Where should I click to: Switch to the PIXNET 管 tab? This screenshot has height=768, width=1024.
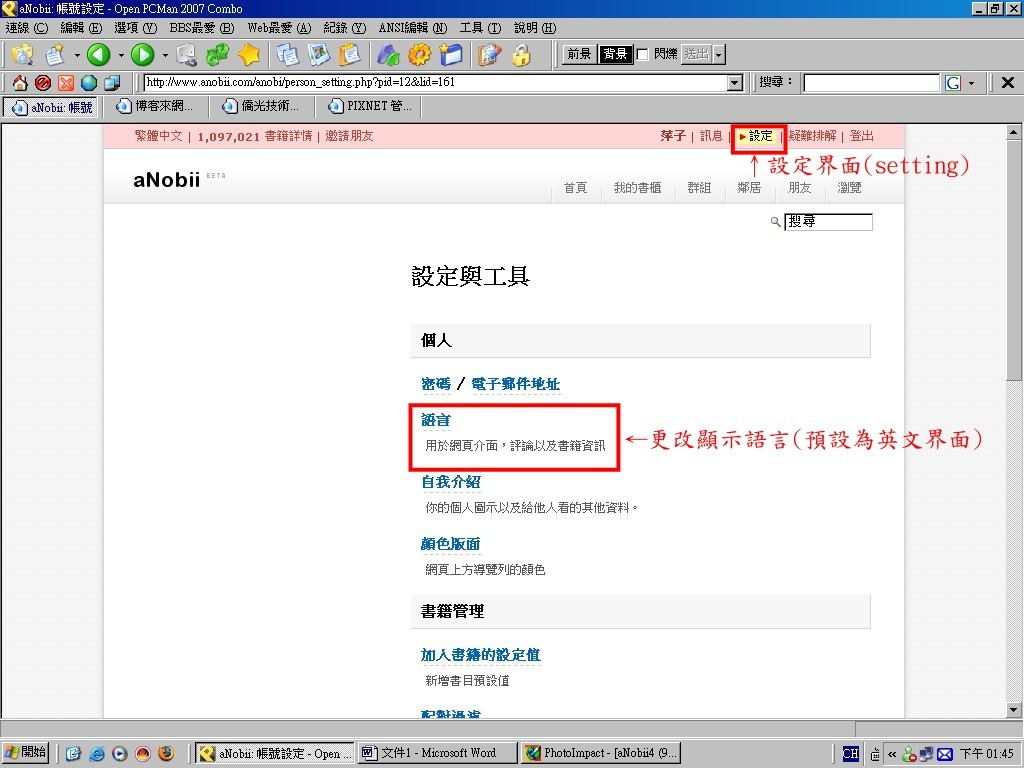(x=371, y=106)
